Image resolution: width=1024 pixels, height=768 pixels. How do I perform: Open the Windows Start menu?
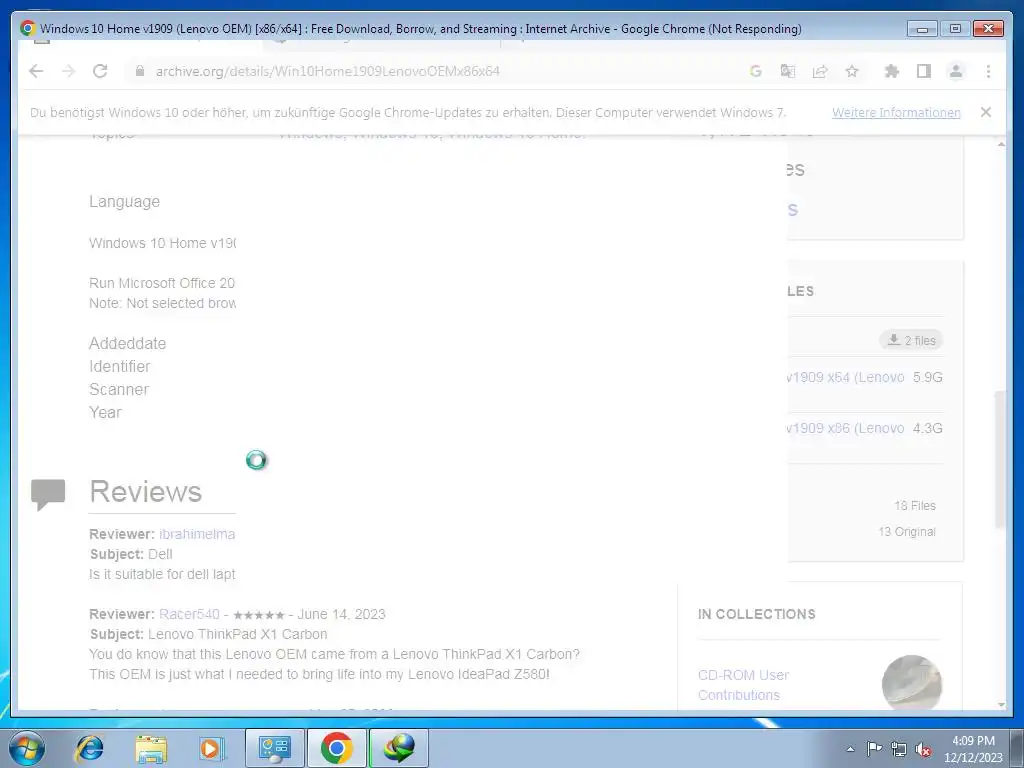27,748
